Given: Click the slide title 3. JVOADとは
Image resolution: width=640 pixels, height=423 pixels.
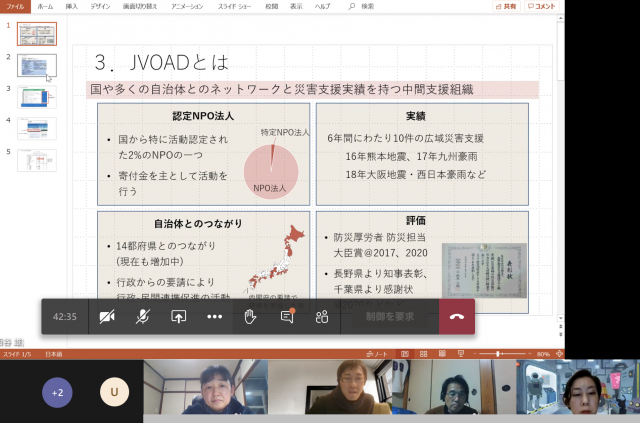Looking at the screenshot, I should pyautogui.click(x=161, y=62).
